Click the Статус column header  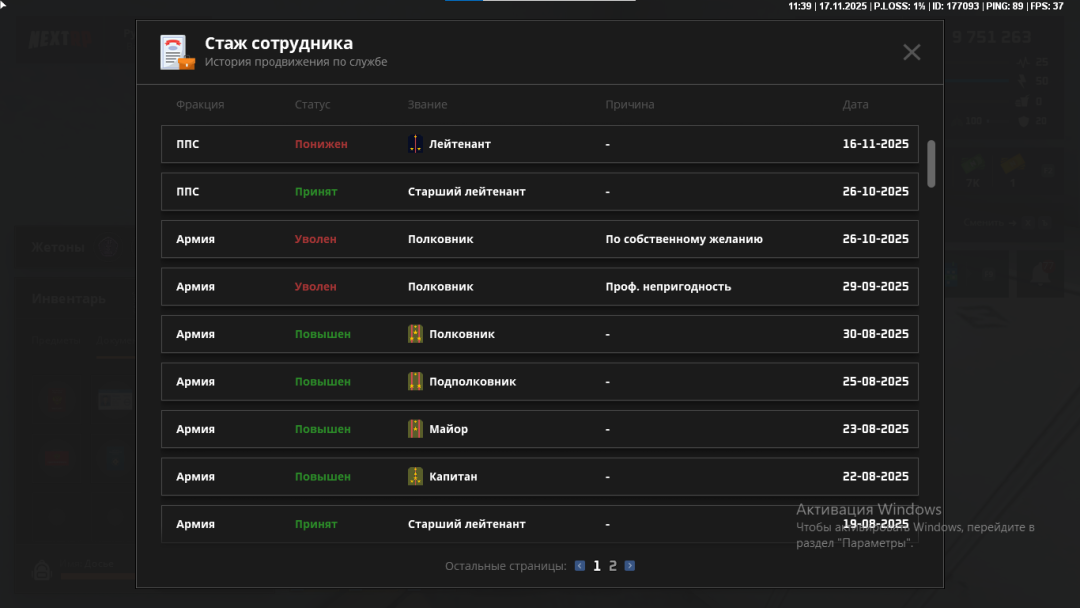pos(312,105)
